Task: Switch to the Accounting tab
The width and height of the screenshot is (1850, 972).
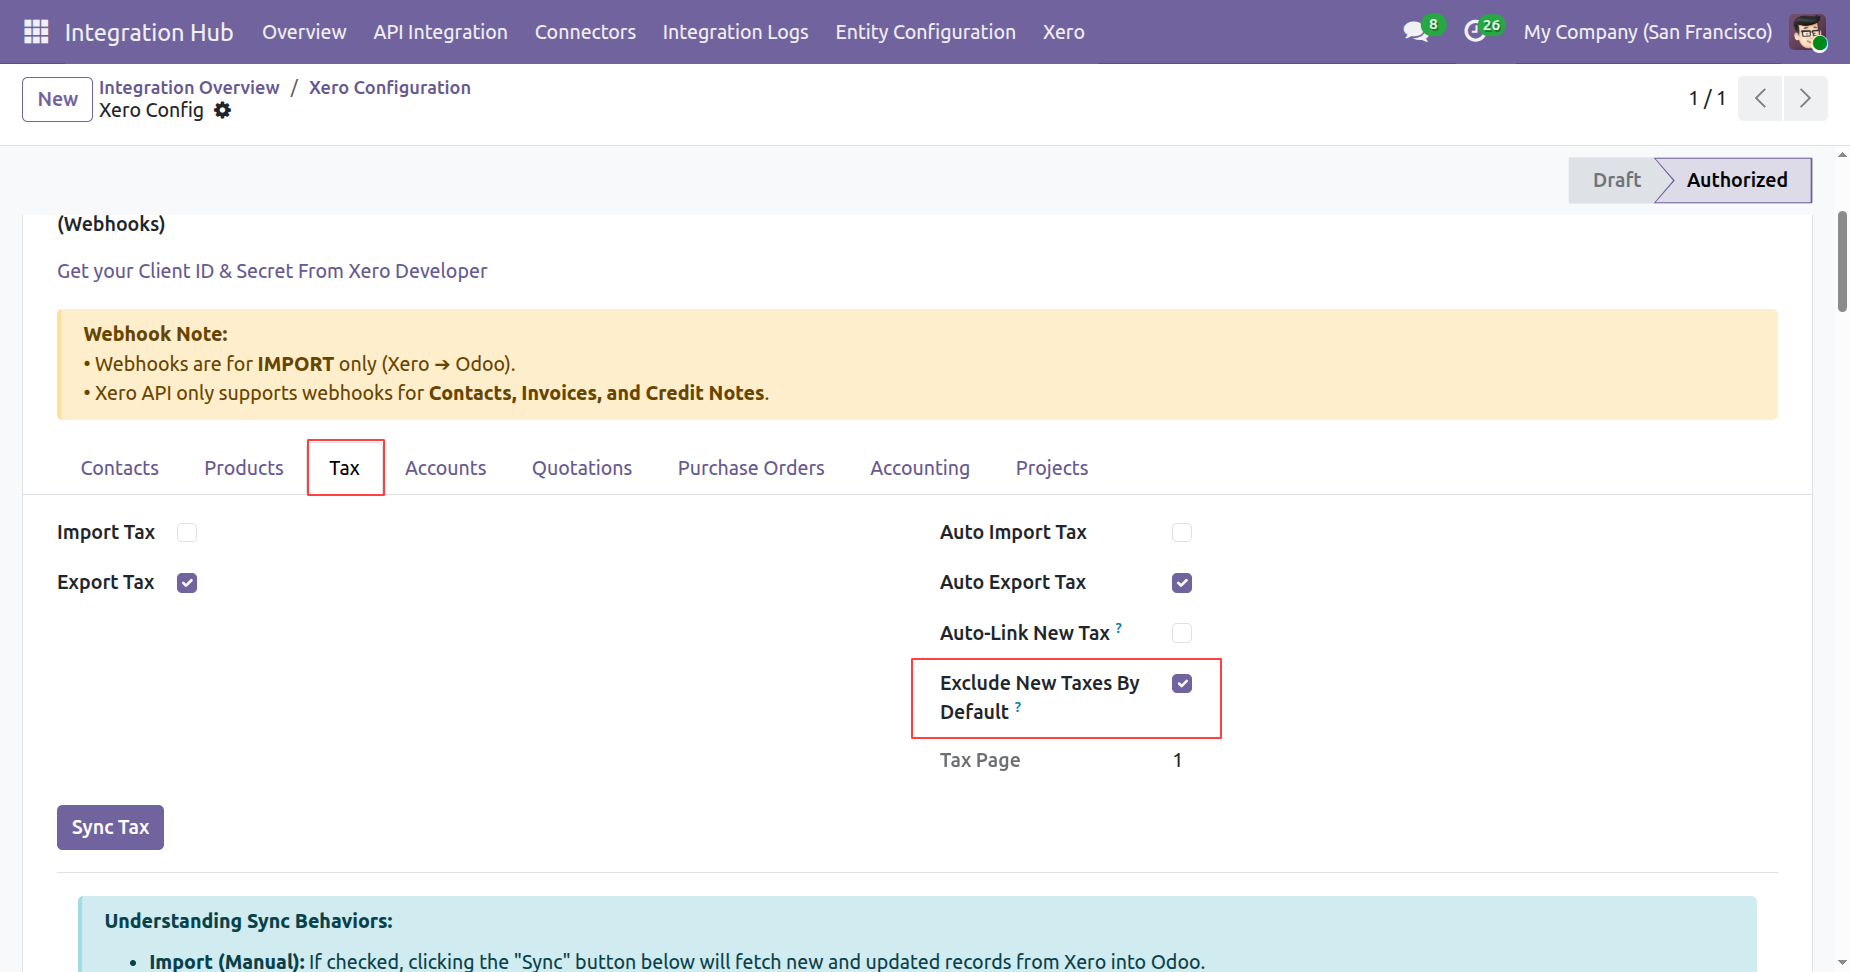Action: 920,468
